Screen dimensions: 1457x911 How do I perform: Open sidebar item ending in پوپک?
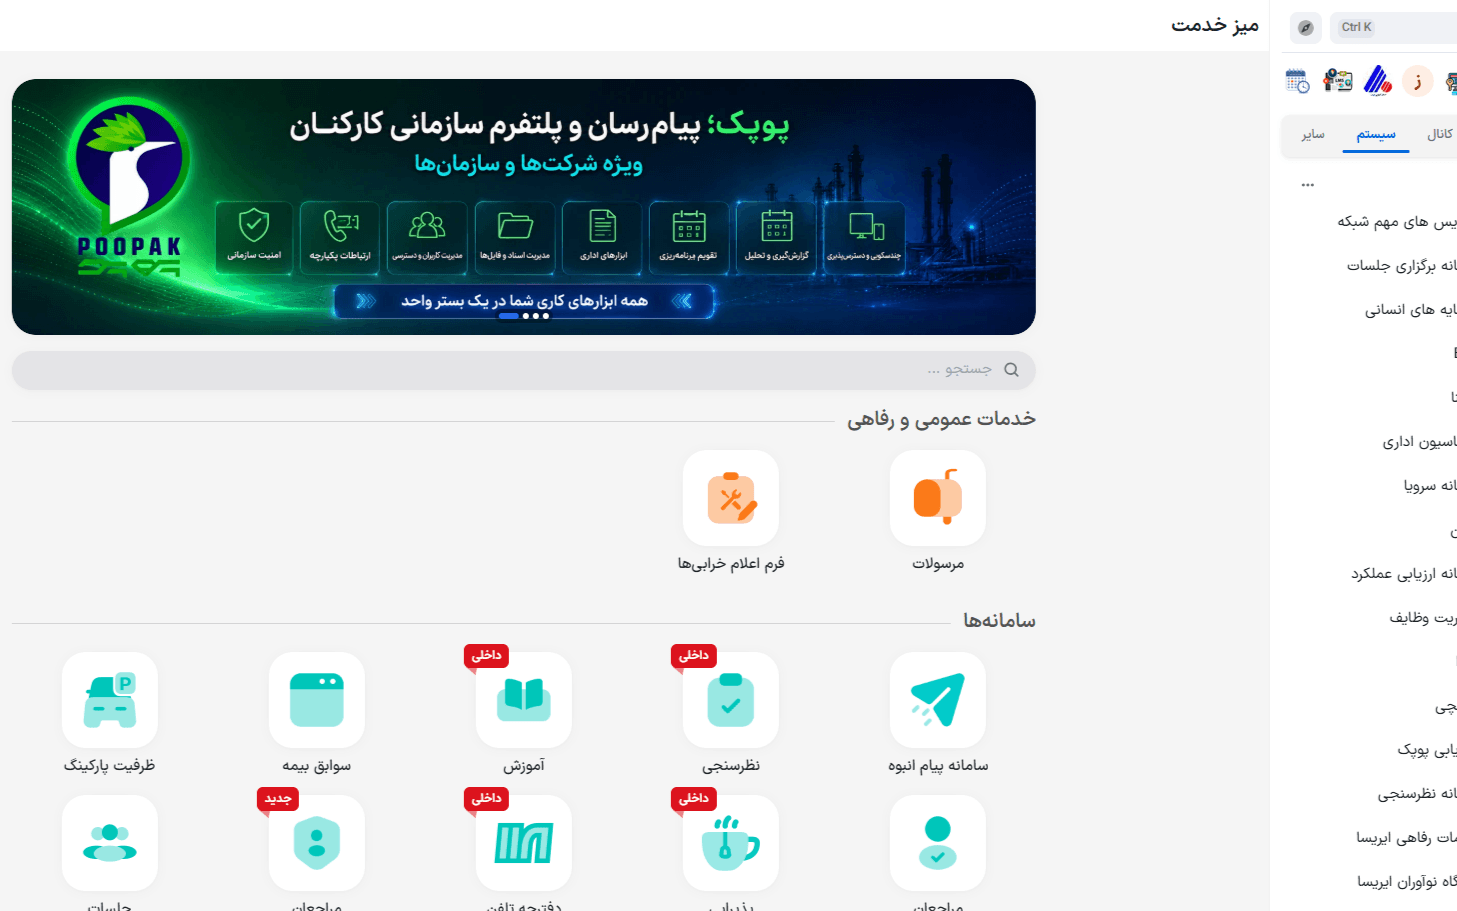coord(1427,750)
